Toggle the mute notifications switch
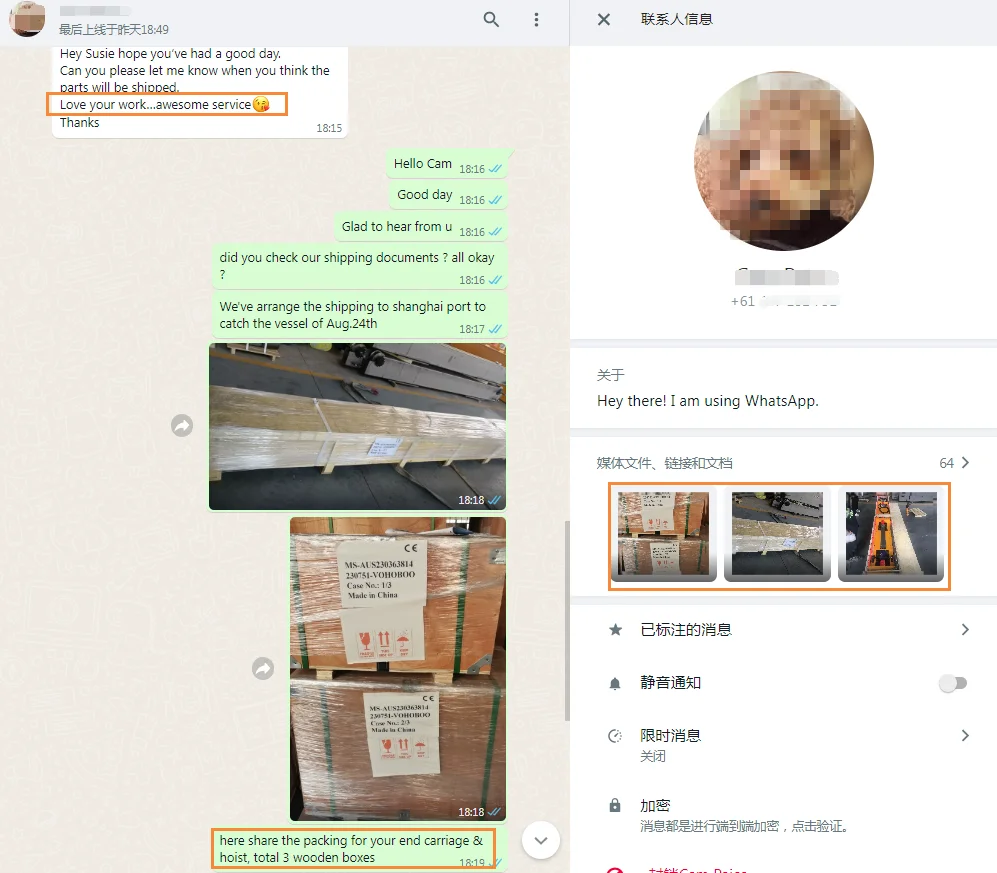This screenshot has height=873, width=997. coord(952,683)
